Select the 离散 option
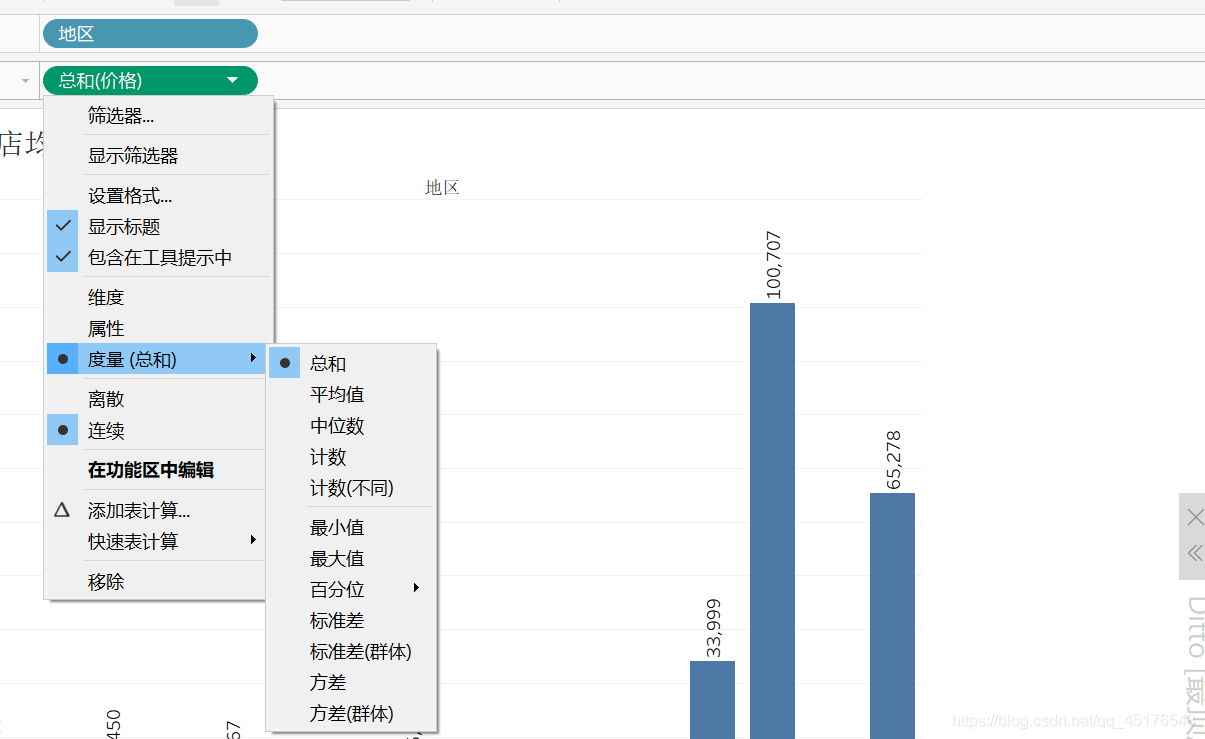 coord(158,399)
